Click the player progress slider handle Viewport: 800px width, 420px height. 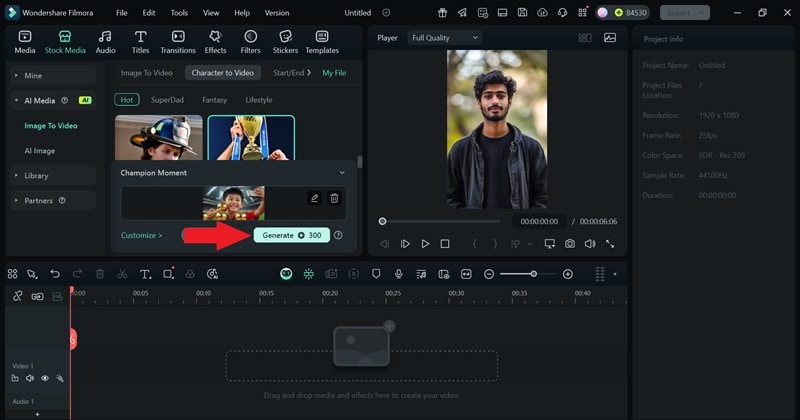[x=382, y=221]
